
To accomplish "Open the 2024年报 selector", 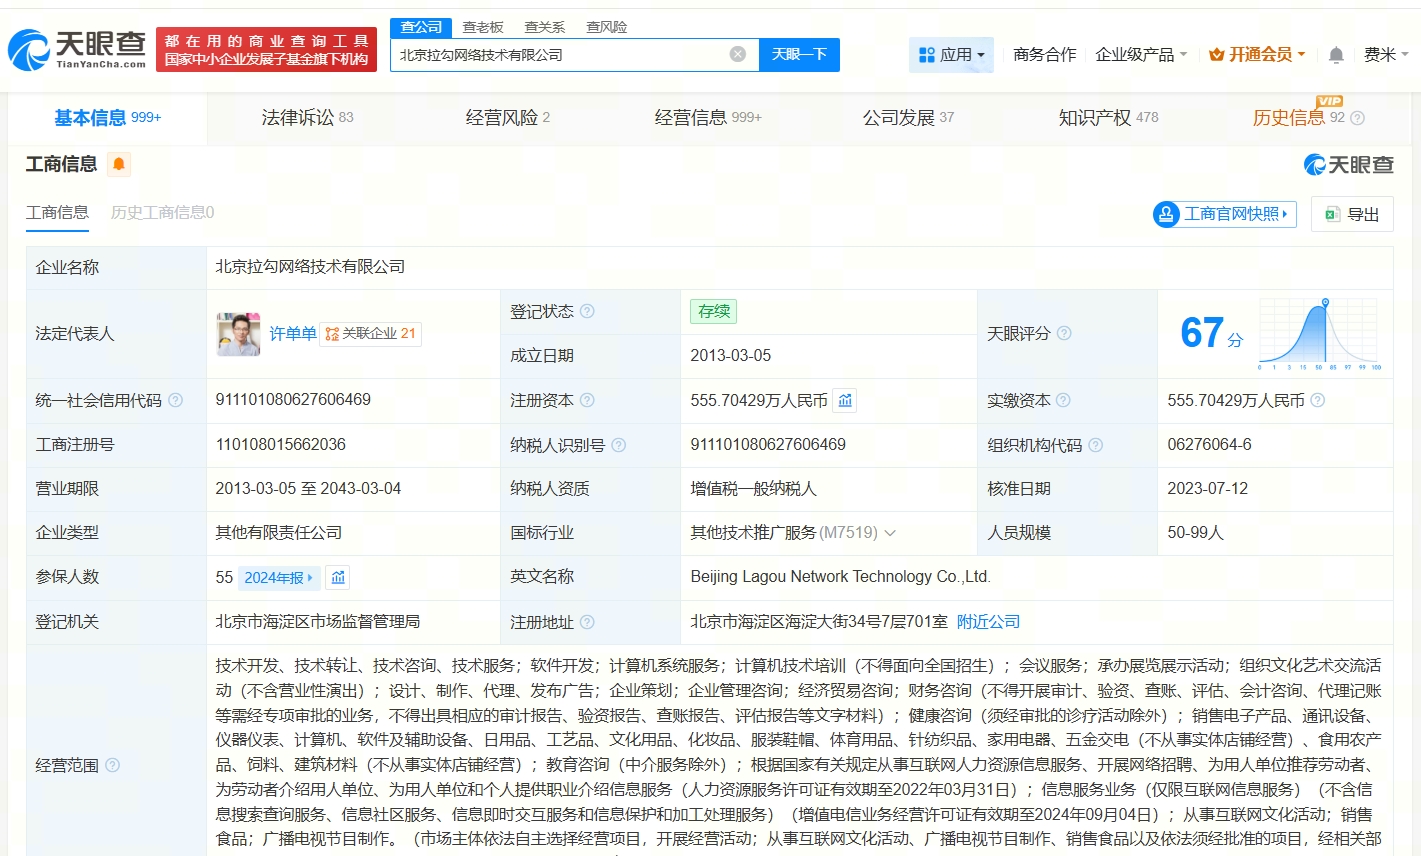I will pyautogui.click(x=279, y=578).
